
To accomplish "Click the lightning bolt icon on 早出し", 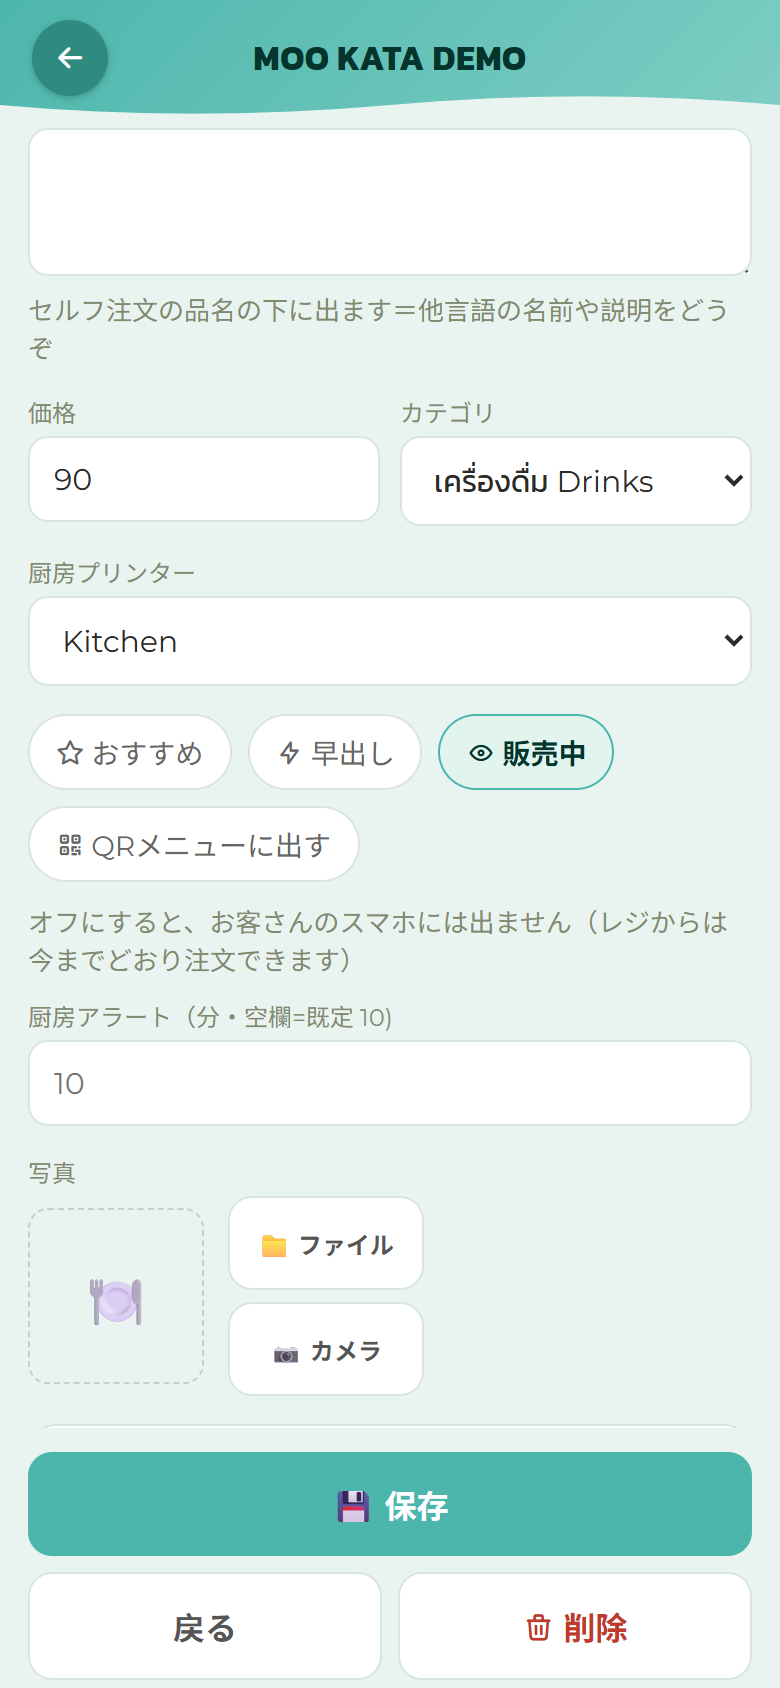I will (x=290, y=753).
